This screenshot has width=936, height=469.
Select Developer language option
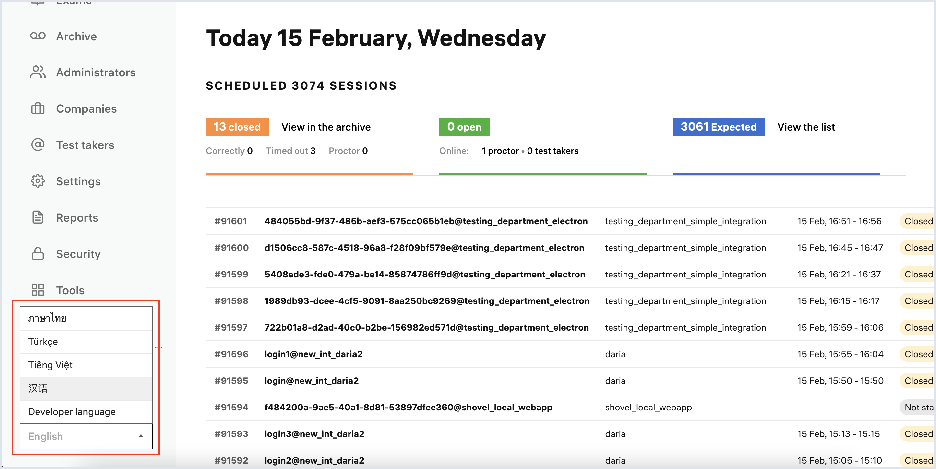click(x=71, y=412)
